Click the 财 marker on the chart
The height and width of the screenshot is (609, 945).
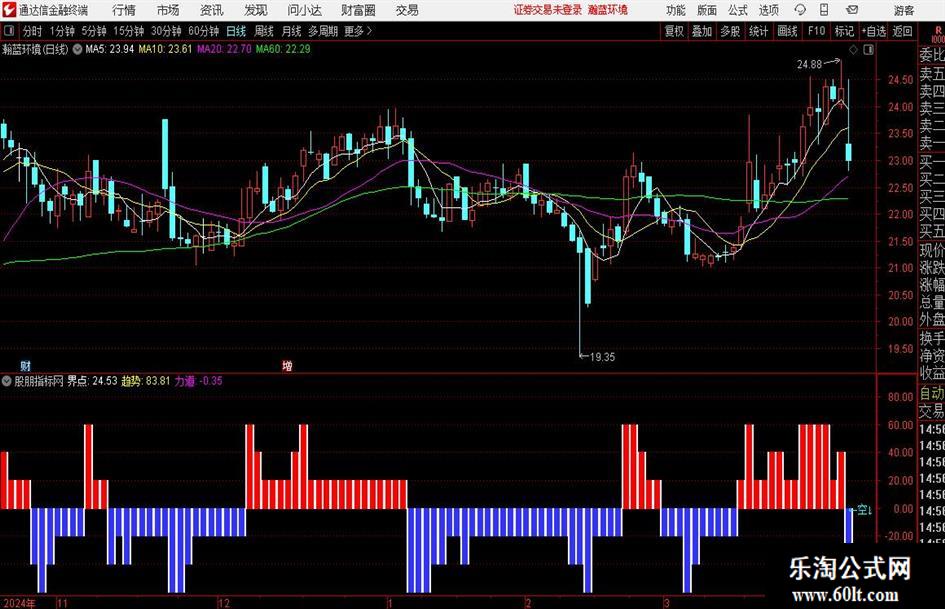point(25,365)
